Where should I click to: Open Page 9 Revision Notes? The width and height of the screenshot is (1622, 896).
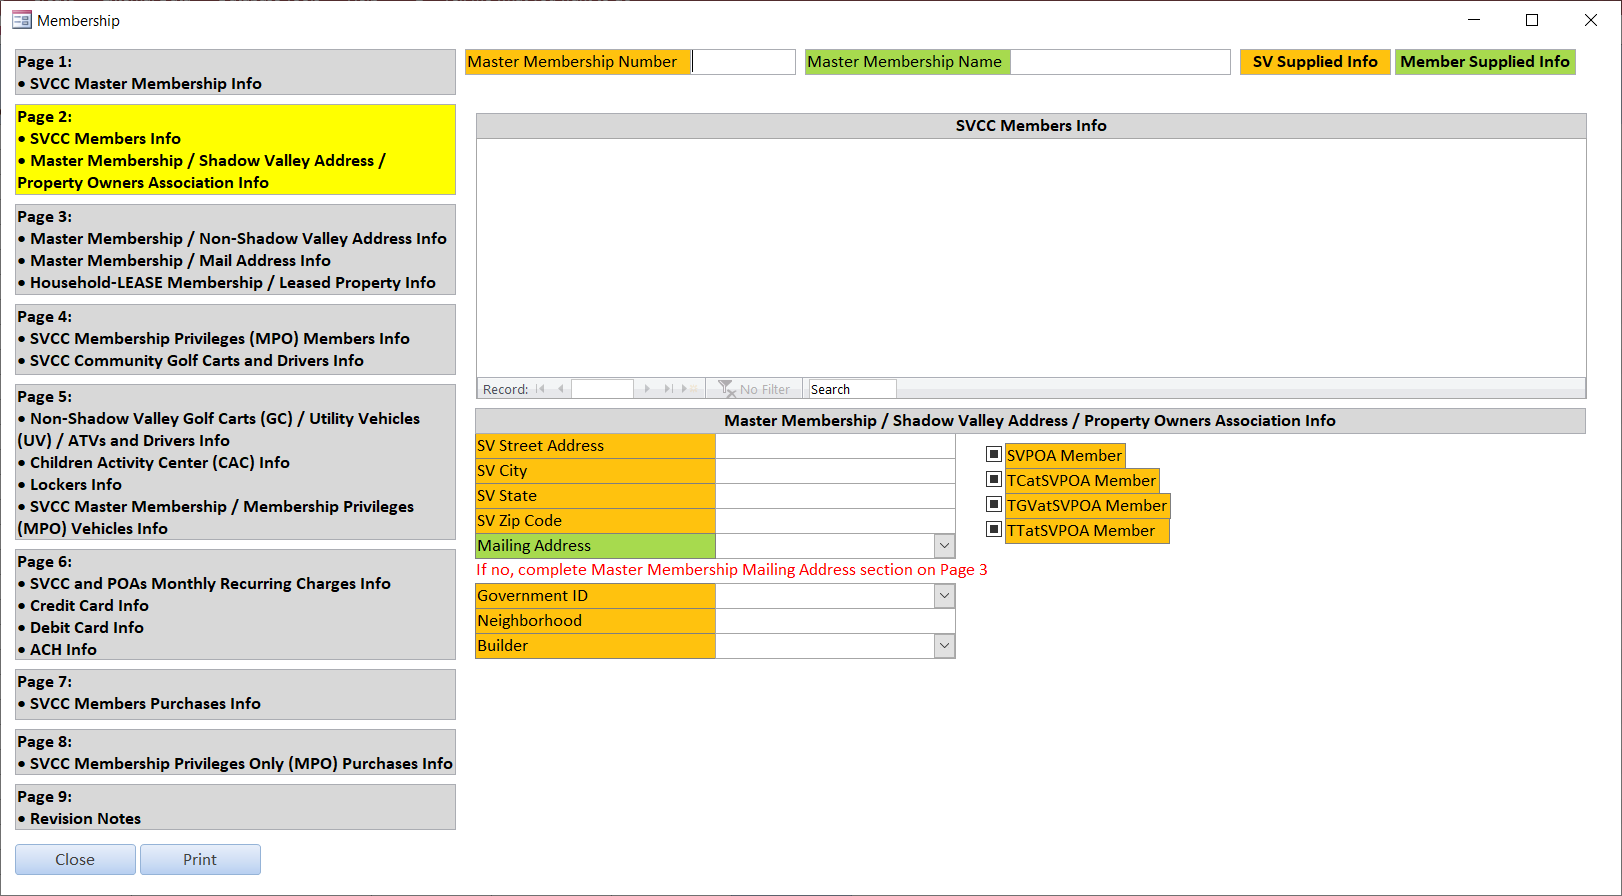pos(235,807)
